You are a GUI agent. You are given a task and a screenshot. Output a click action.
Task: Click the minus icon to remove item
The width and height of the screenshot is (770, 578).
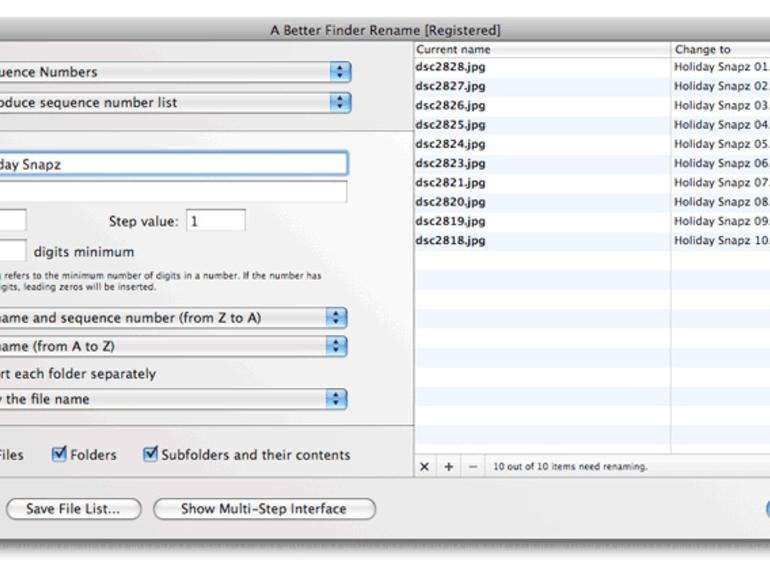(x=473, y=467)
